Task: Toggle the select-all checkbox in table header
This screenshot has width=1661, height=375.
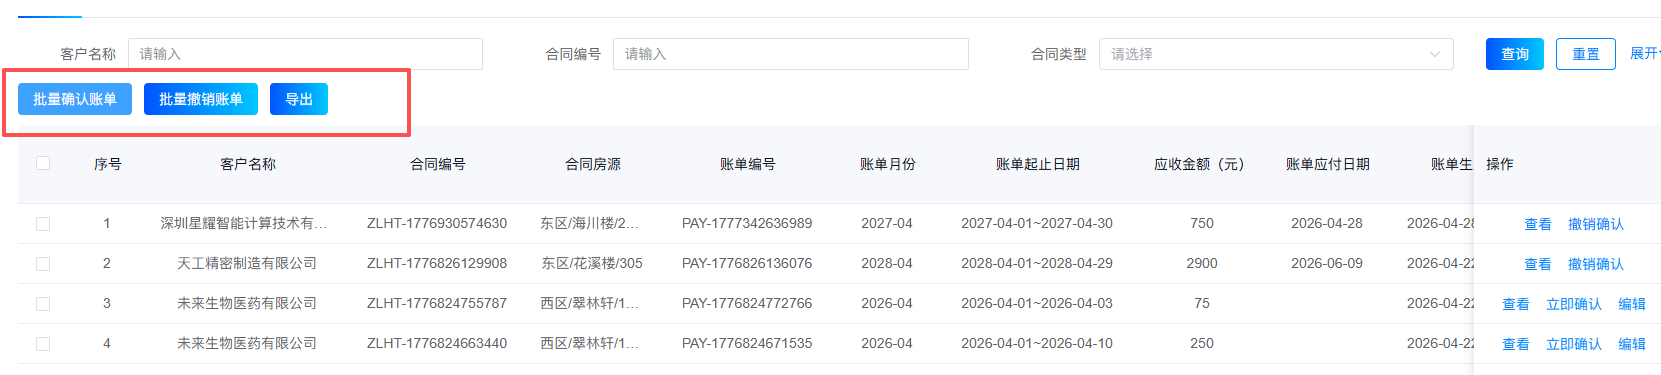Action: [x=43, y=163]
